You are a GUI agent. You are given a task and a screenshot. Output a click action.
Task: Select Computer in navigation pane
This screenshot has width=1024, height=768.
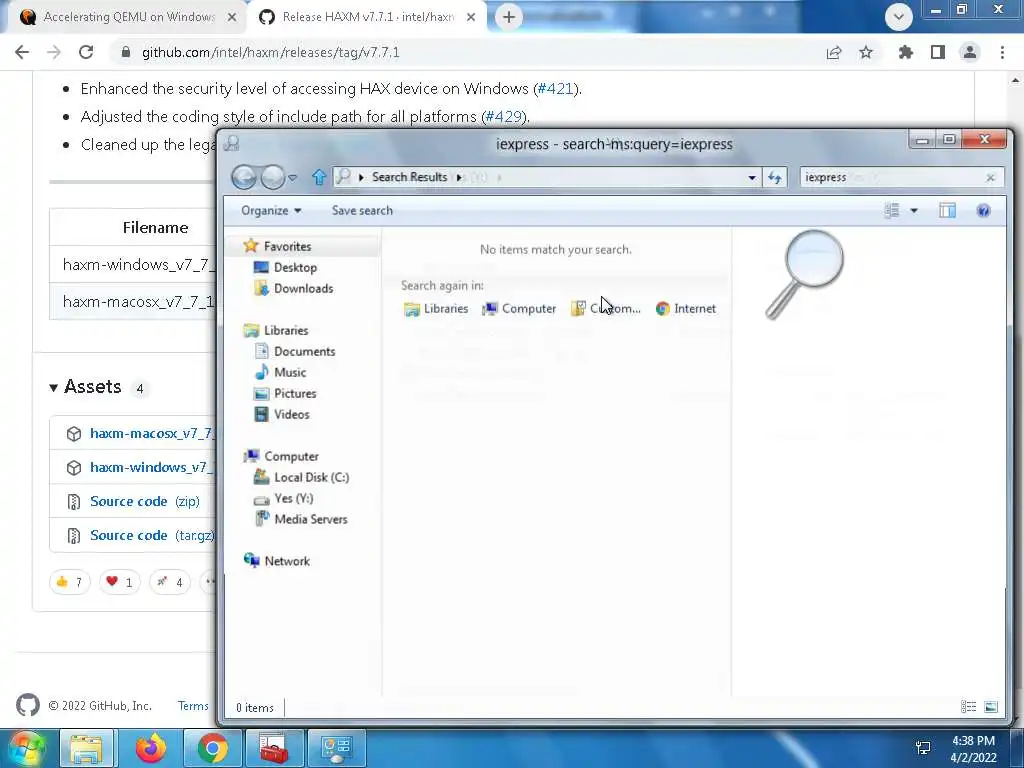coord(281,456)
